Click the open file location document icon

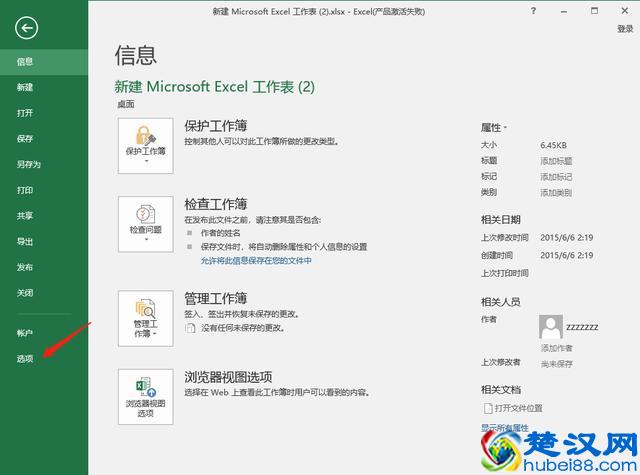(488, 408)
